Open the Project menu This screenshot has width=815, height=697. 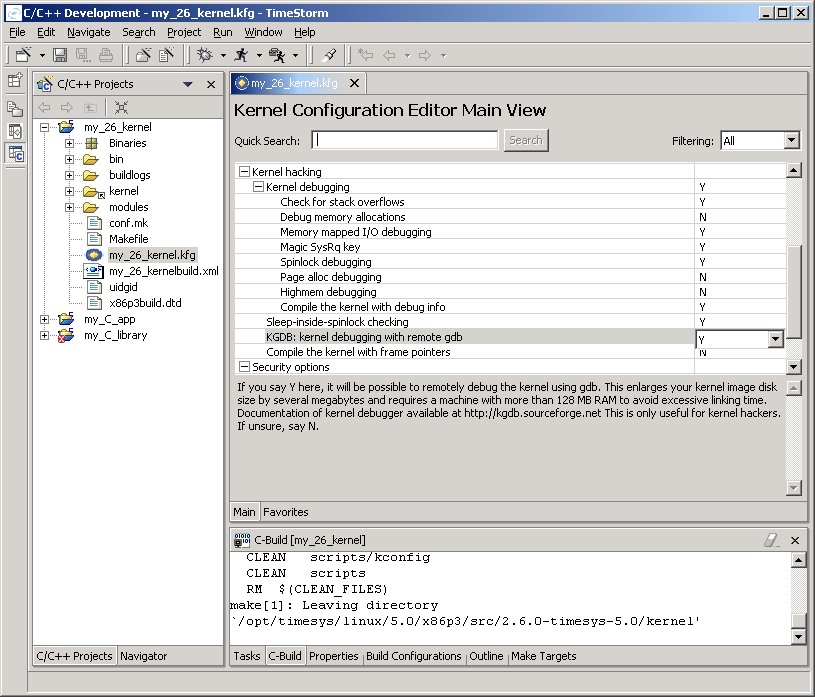184,32
